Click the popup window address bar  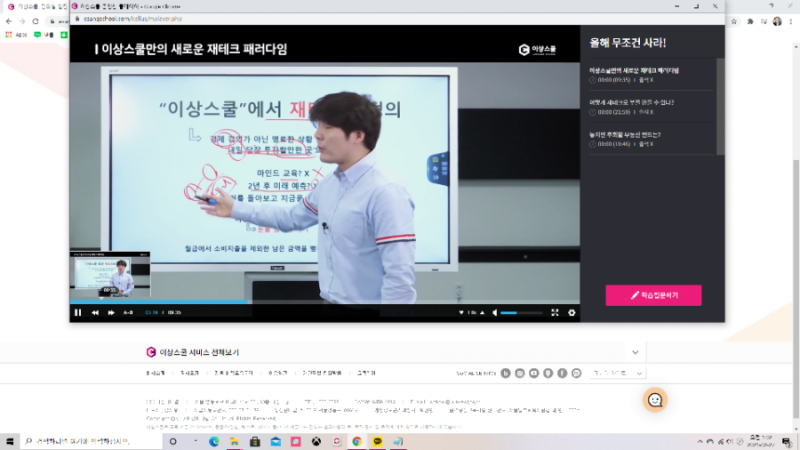(398, 19)
